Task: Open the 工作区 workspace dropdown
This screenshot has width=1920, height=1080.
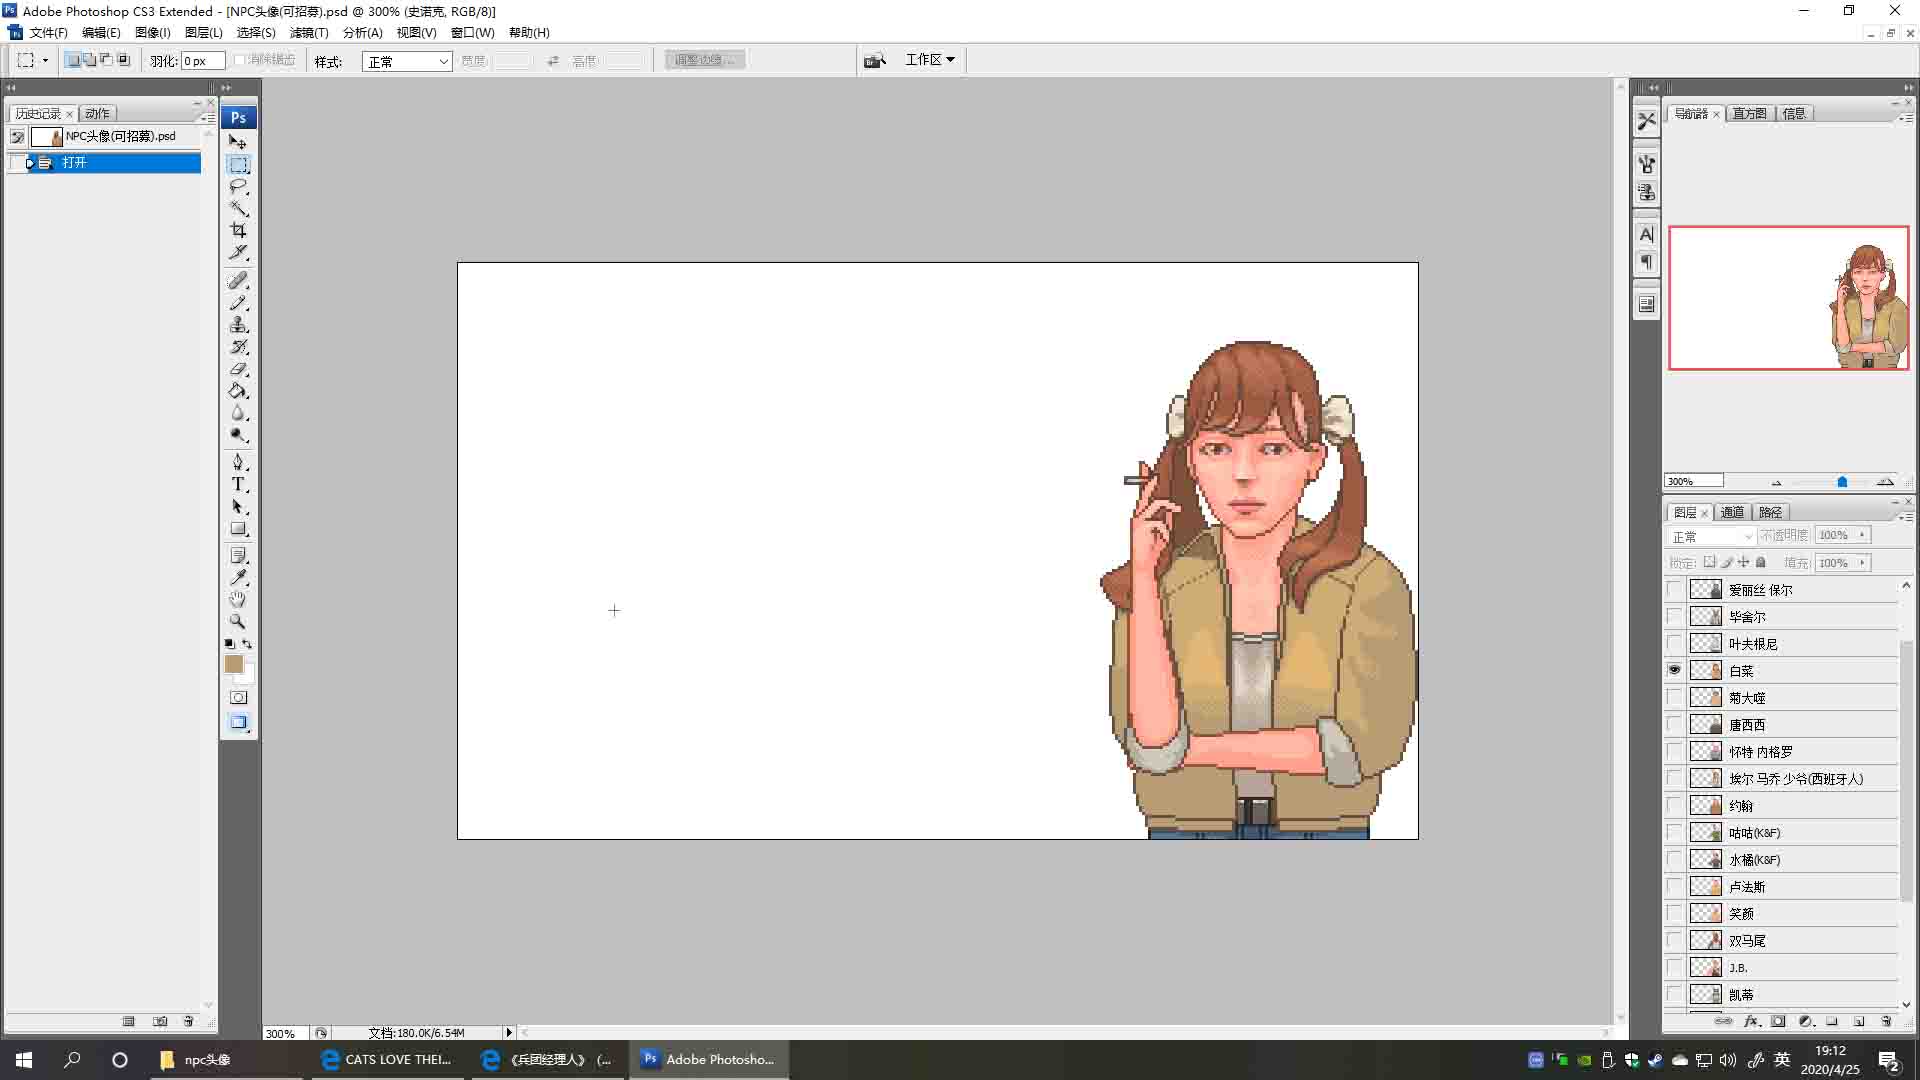Action: (x=930, y=60)
